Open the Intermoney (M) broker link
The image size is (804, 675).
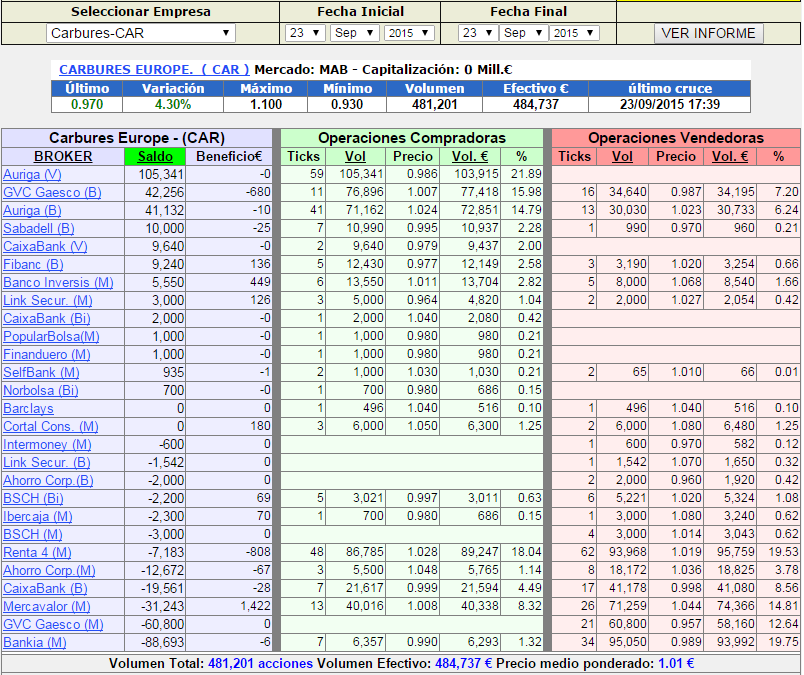point(47,445)
